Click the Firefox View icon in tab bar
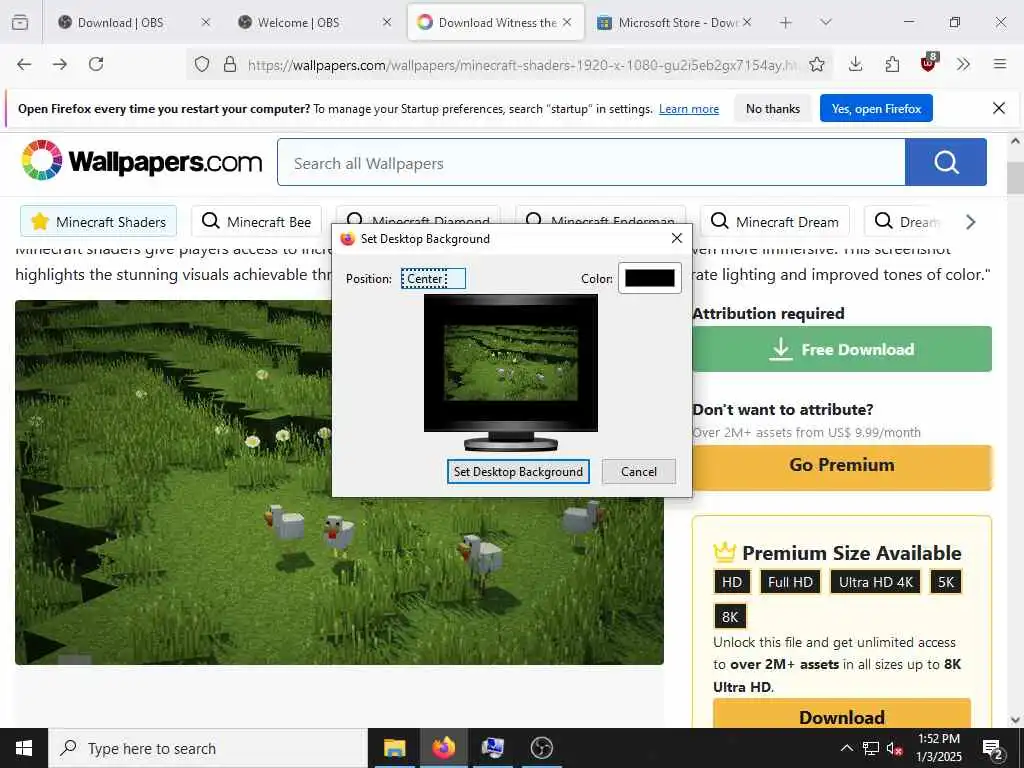The image size is (1024, 768). (x=20, y=22)
